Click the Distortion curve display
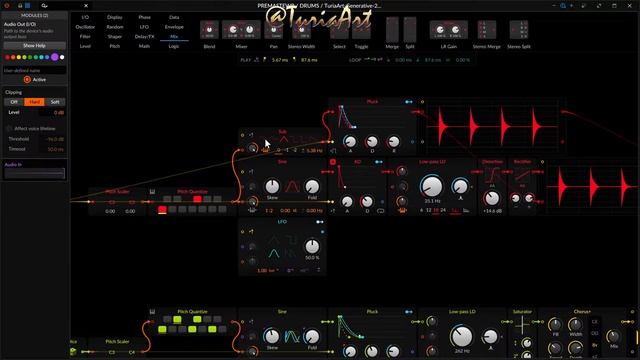 pyautogui.click(x=492, y=176)
